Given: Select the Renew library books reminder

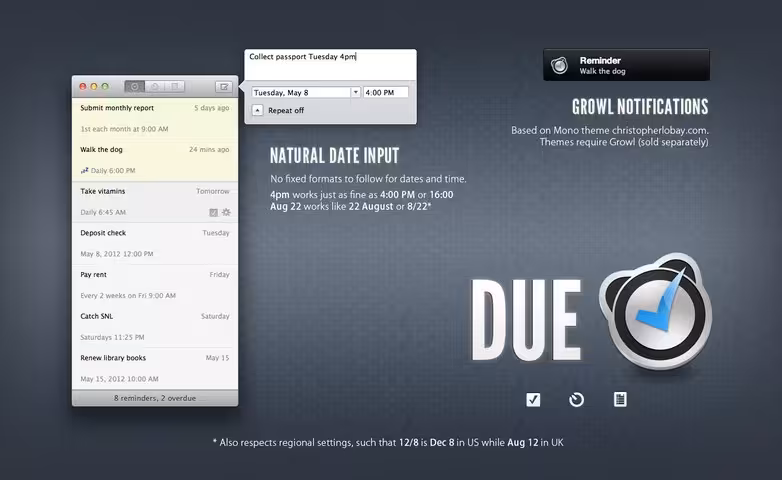Looking at the screenshot, I should (155, 368).
